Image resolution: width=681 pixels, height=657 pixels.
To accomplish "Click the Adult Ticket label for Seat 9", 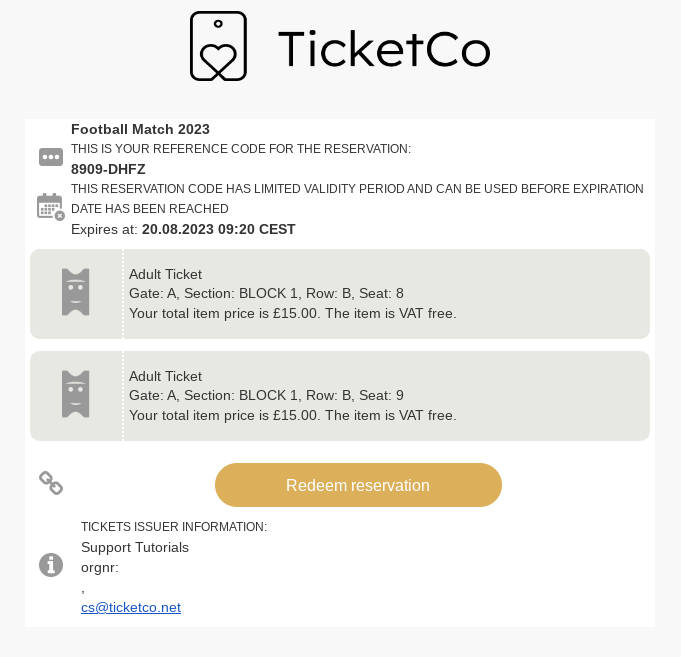I will [166, 376].
